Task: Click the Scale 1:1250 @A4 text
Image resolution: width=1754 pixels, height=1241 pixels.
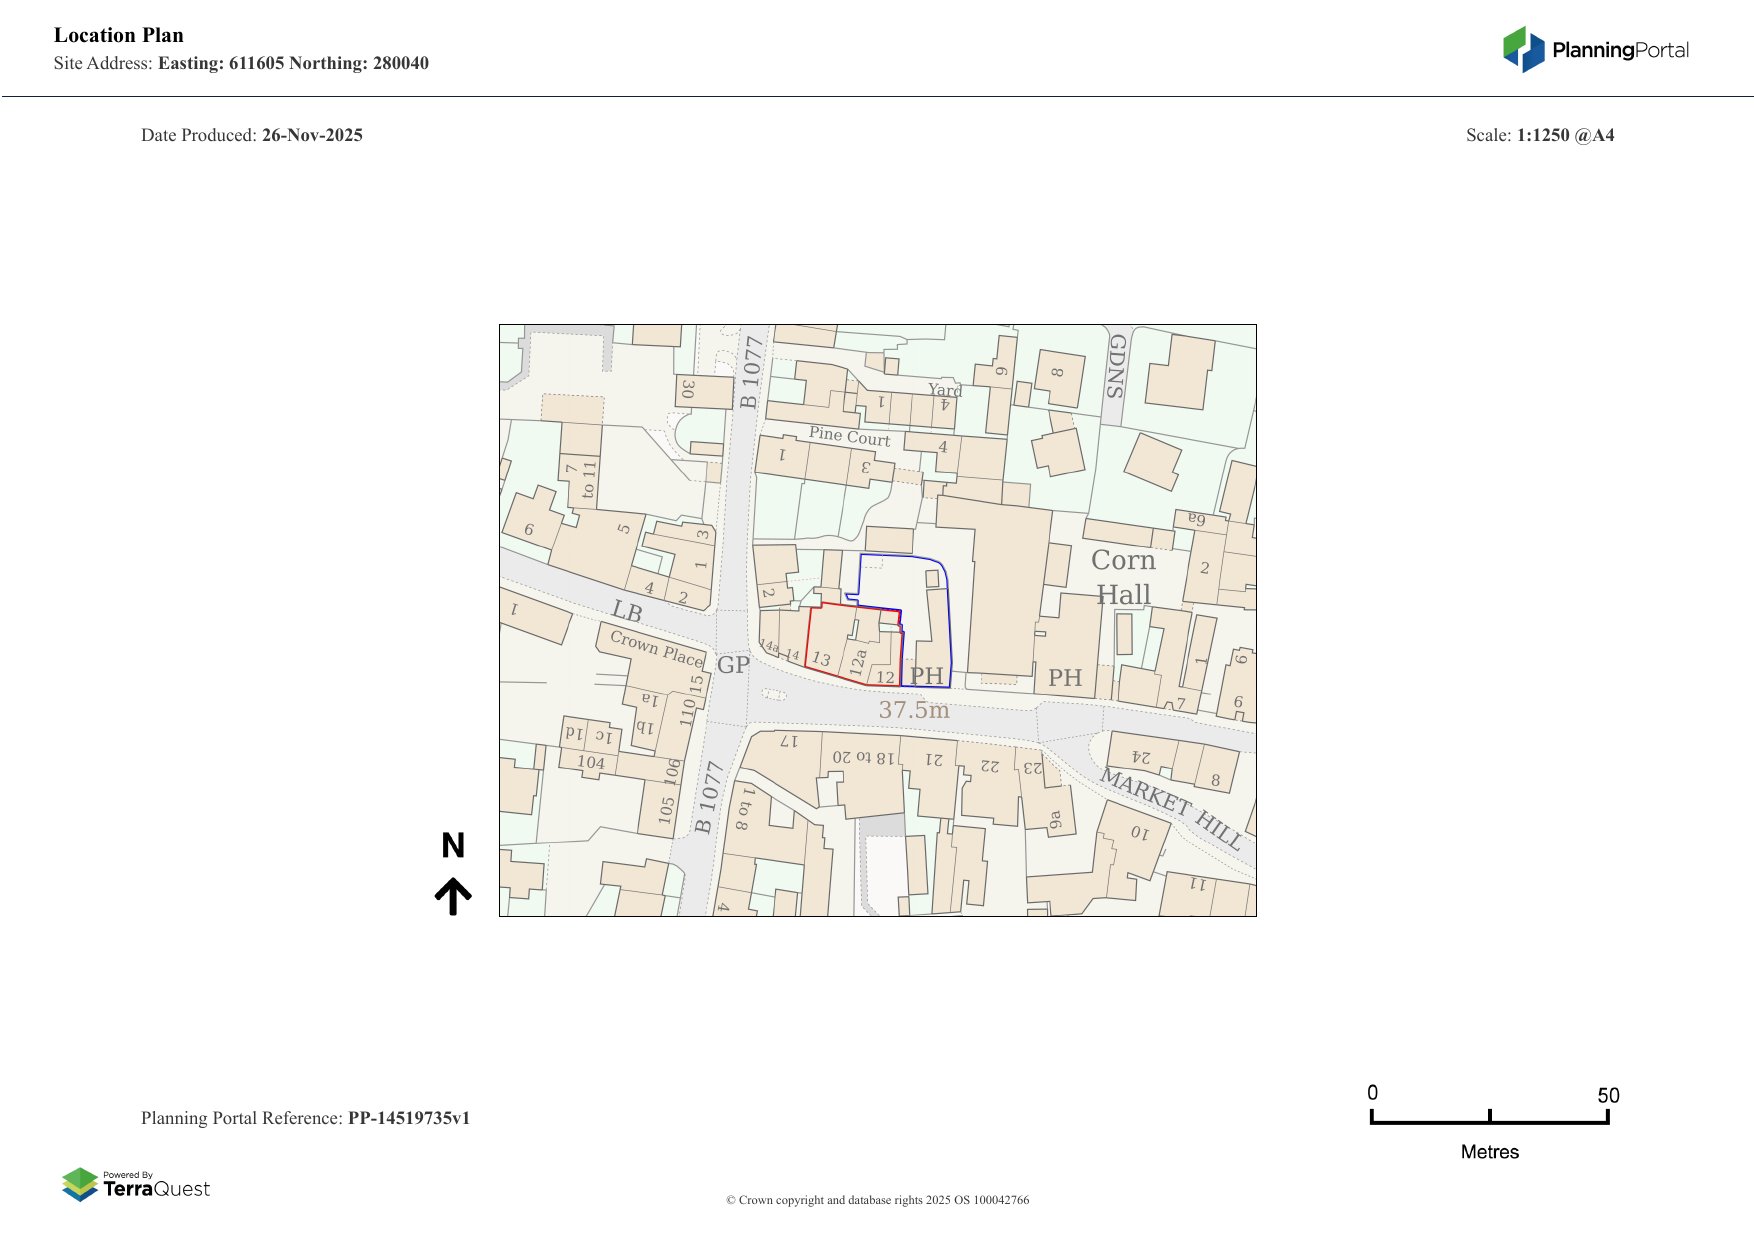Action: tap(1539, 135)
